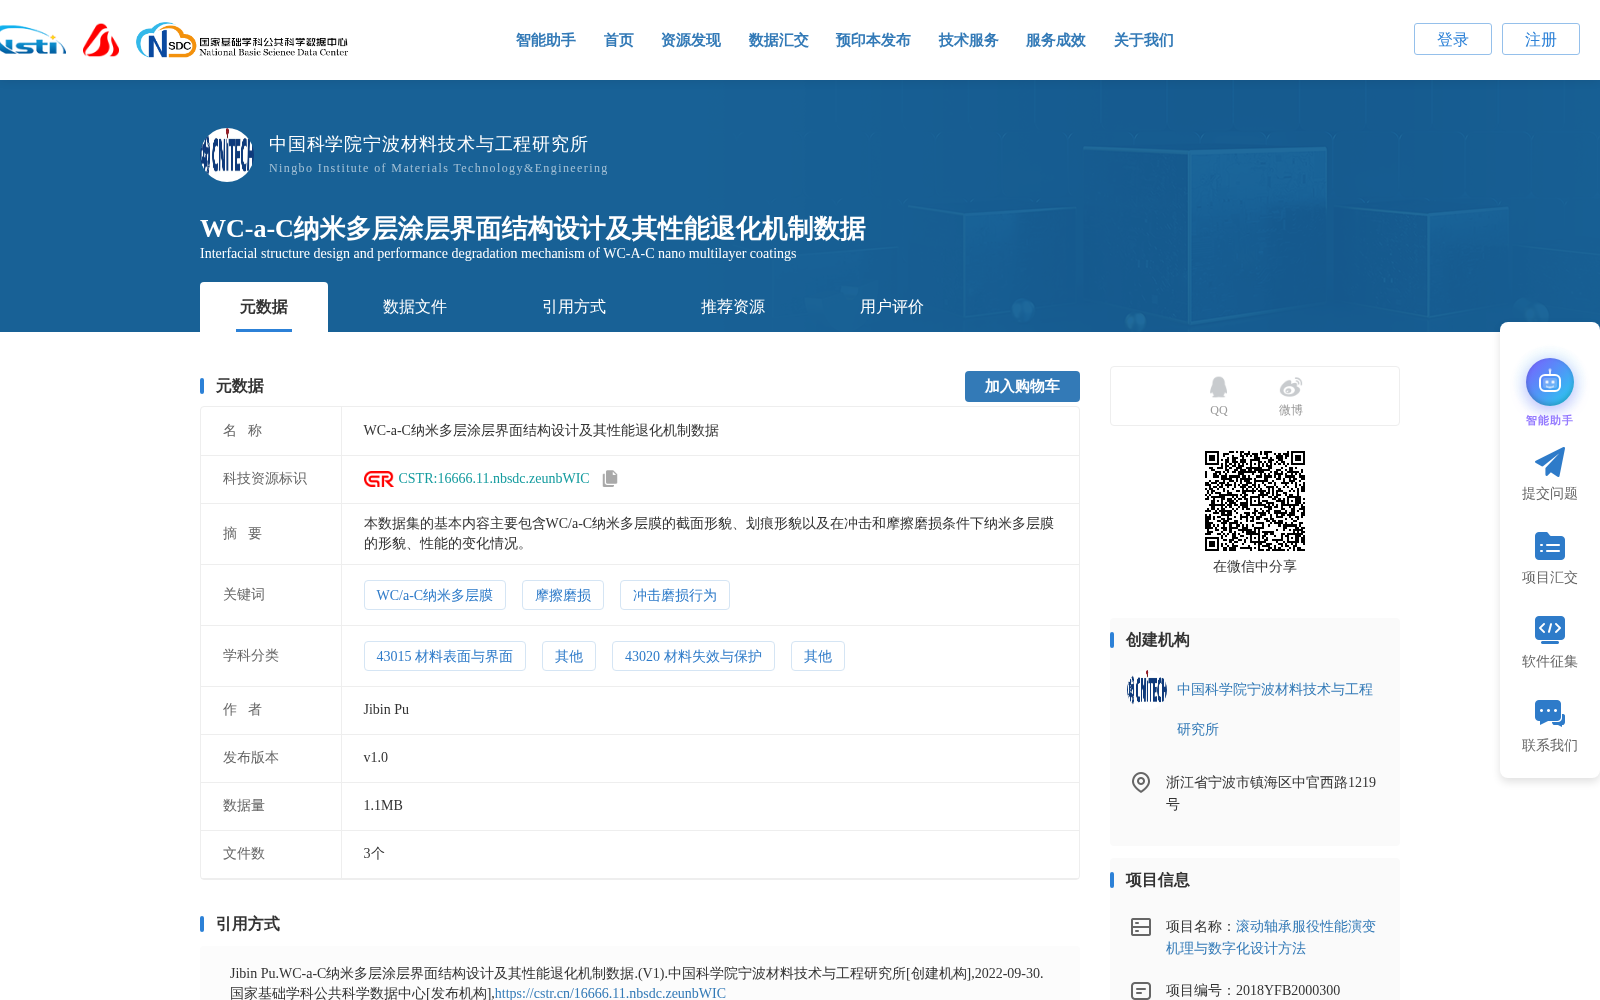1600x1000 pixels.
Task: Open the CSTR:16666.11.nbsdc.zeunbWIC link
Action: click(x=494, y=479)
